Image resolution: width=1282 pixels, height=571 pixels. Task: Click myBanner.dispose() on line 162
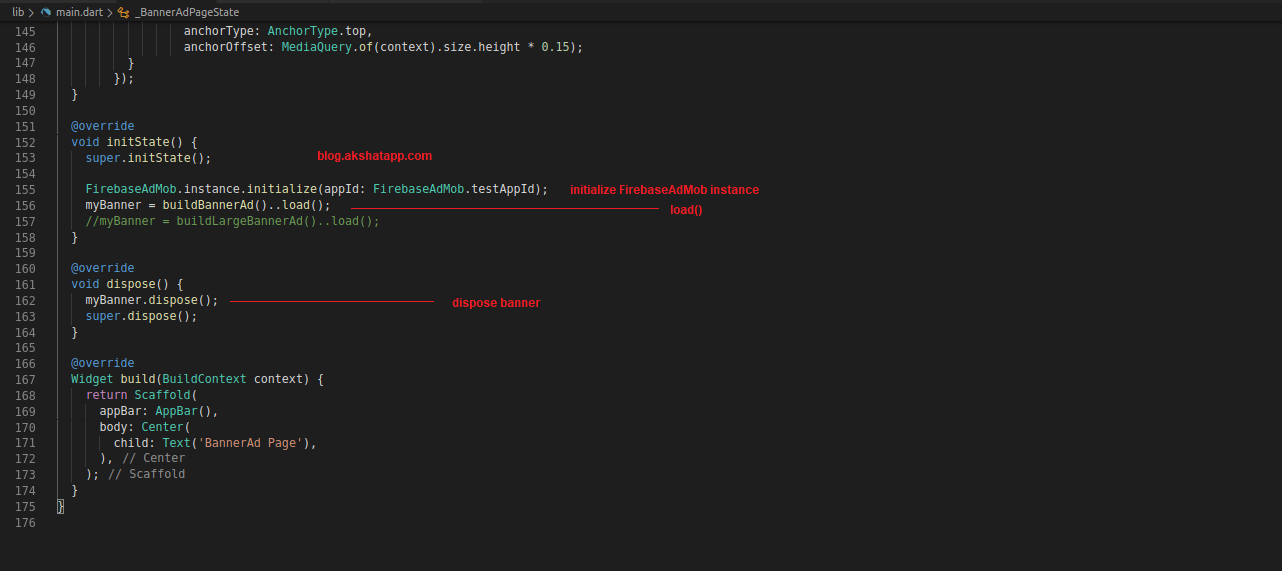(151, 300)
